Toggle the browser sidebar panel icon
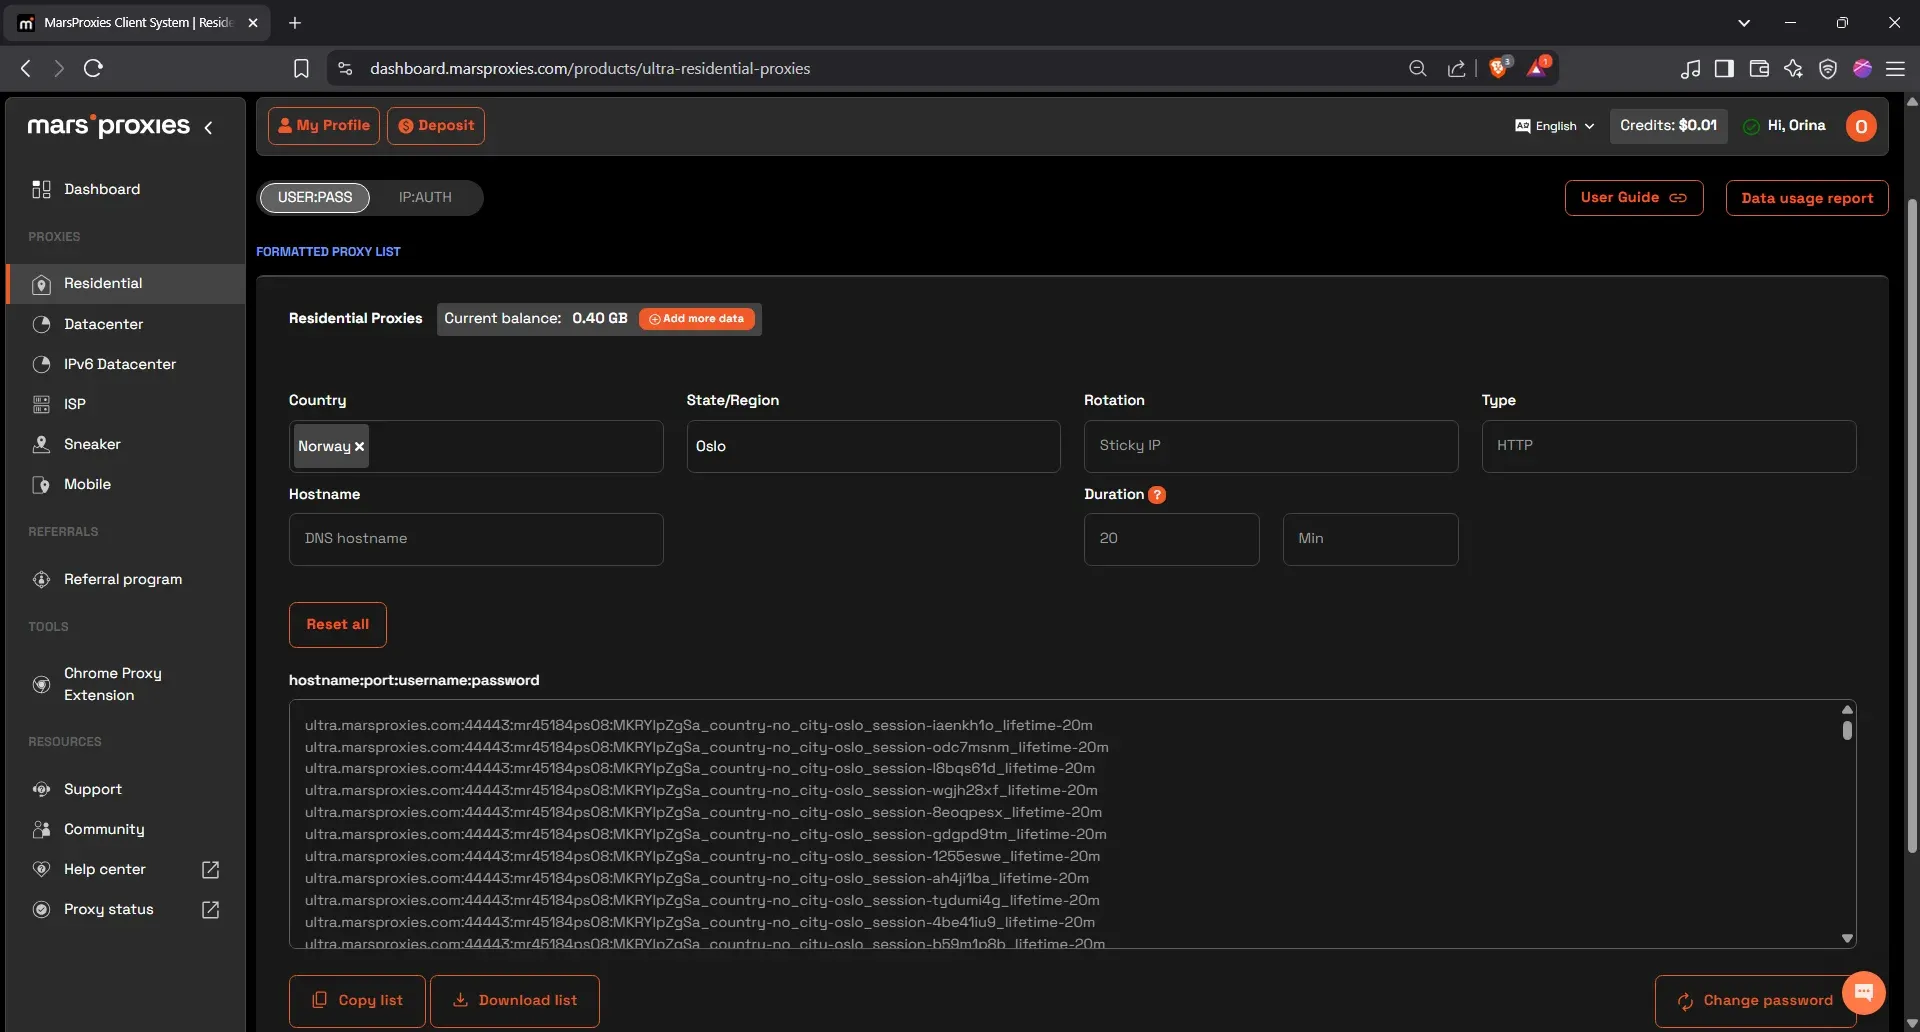Image resolution: width=1920 pixels, height=1032 pixels. pos(1724,68)
